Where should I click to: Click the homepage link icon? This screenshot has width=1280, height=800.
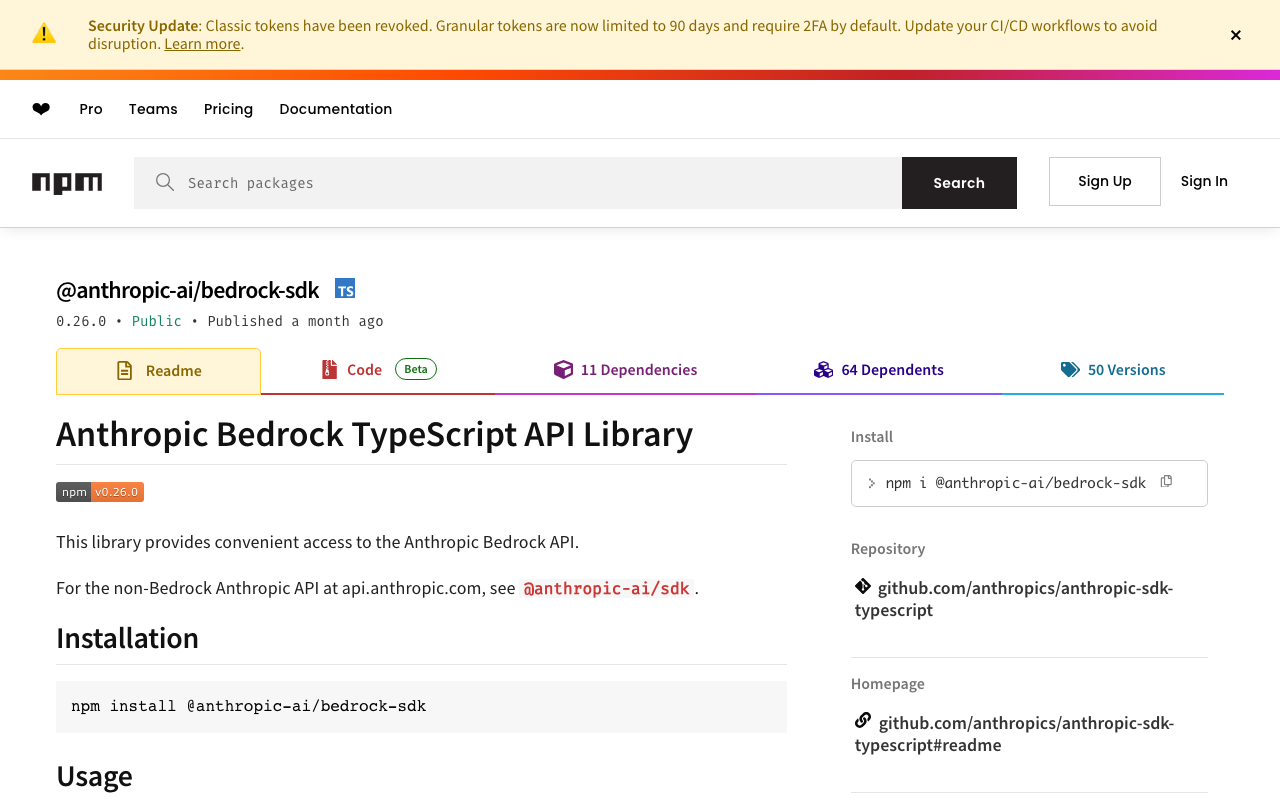pos(863,721)
